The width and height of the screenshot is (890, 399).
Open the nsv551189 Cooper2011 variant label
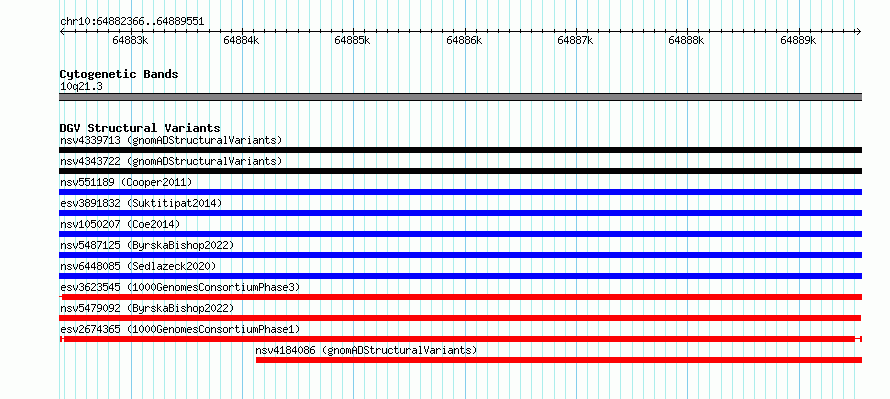[126, 182]
